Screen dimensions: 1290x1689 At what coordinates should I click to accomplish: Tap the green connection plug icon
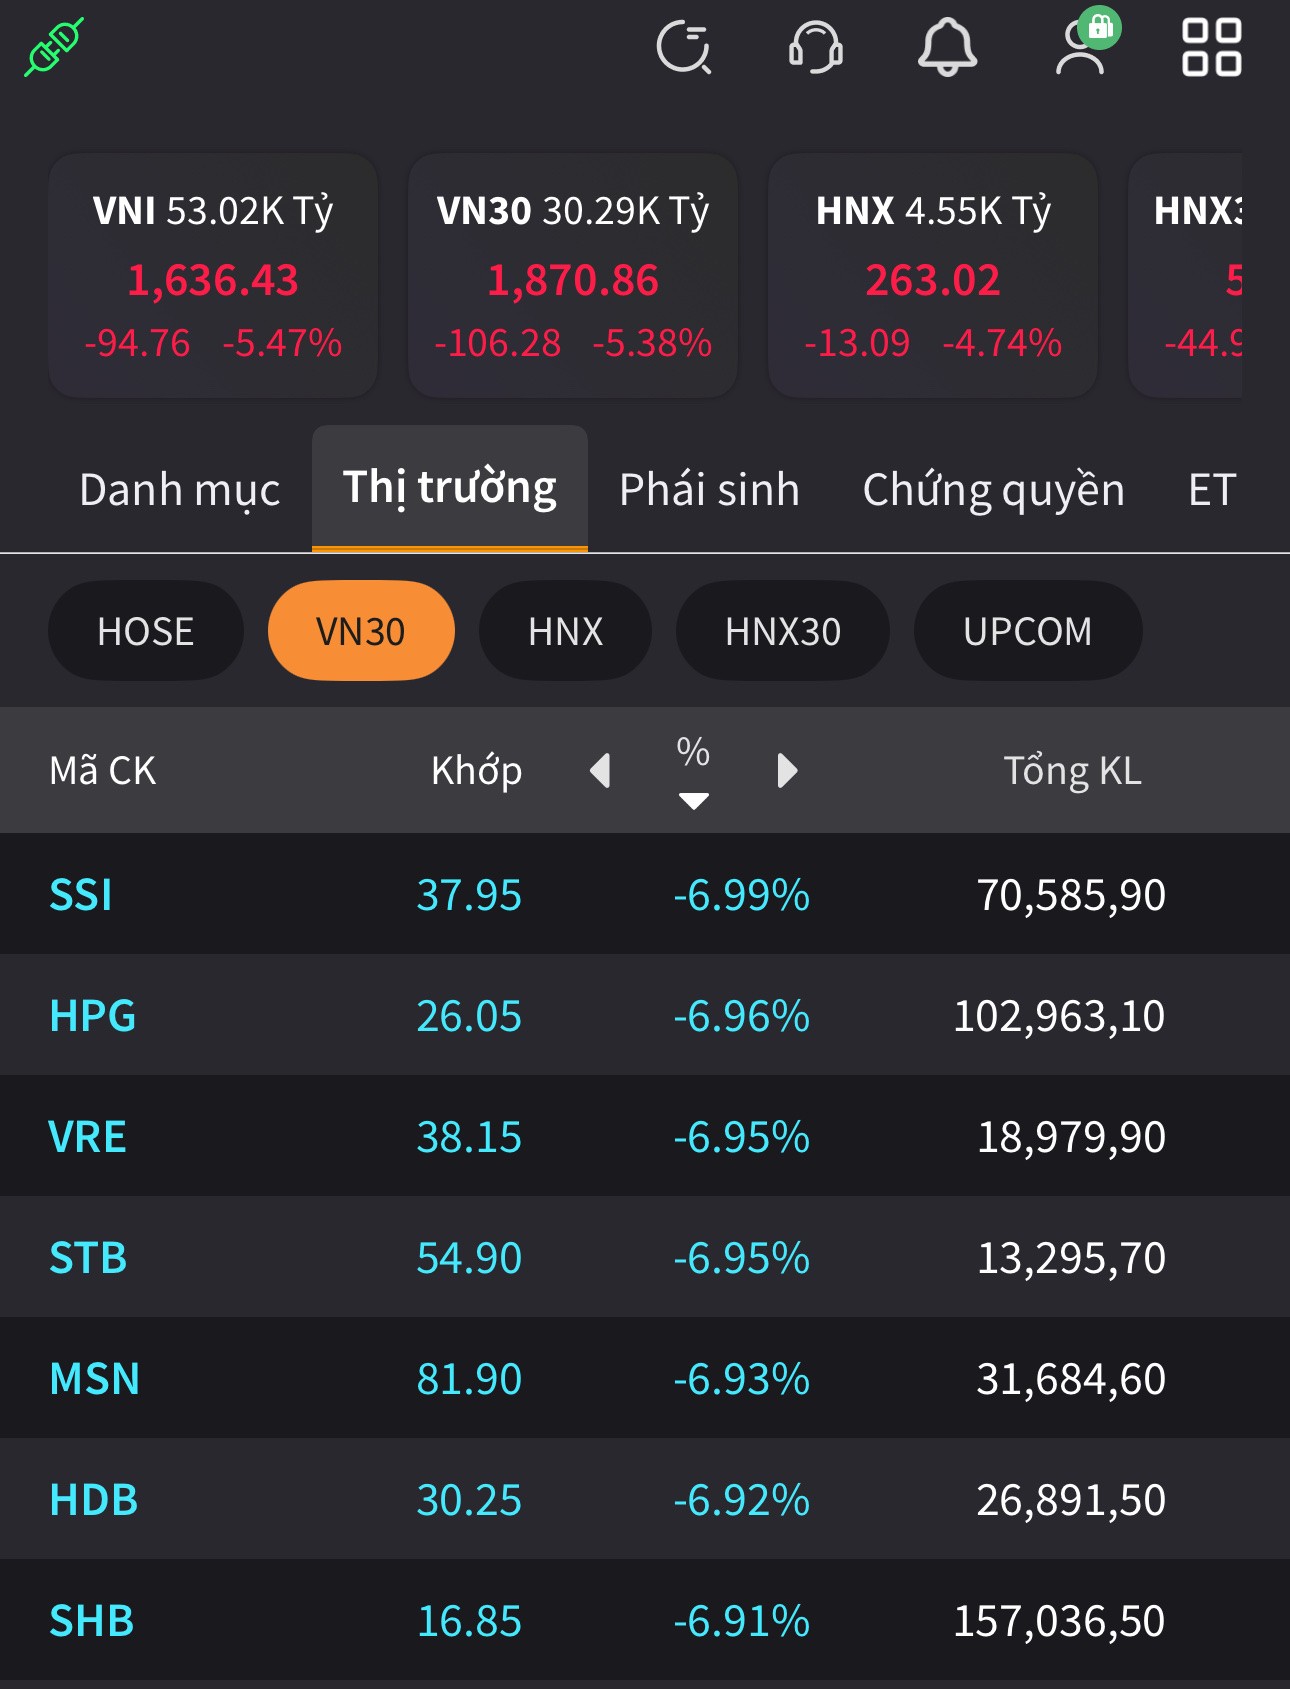(54, 47)
